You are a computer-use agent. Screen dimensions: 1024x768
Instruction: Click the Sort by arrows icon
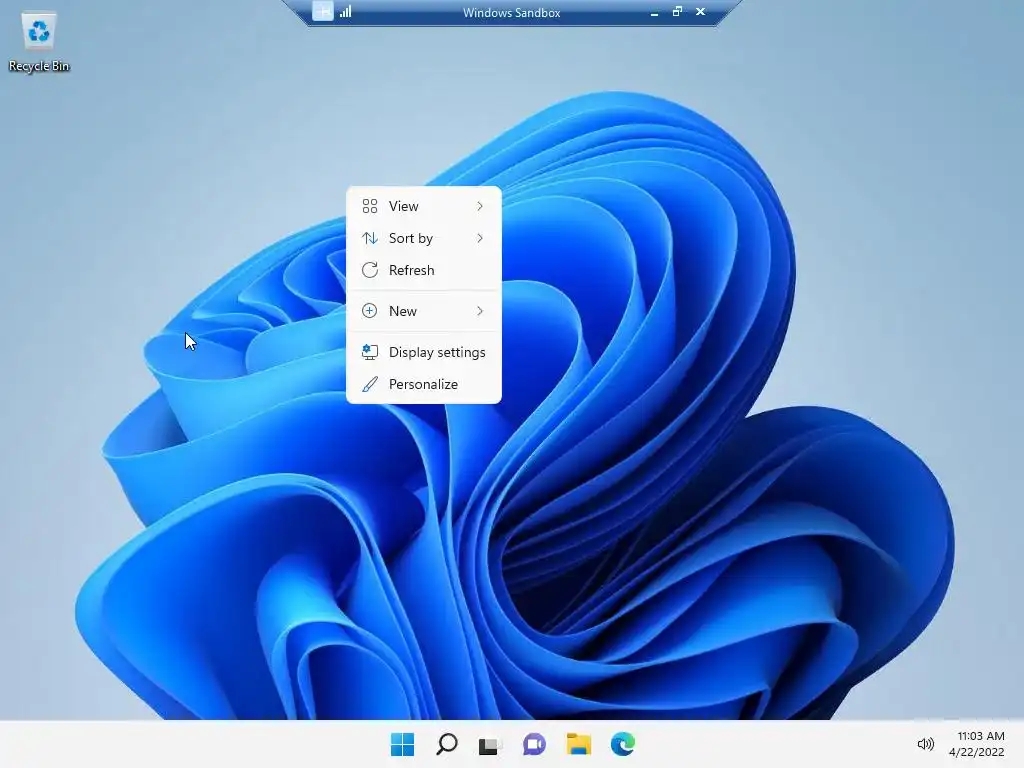[370, 238]
